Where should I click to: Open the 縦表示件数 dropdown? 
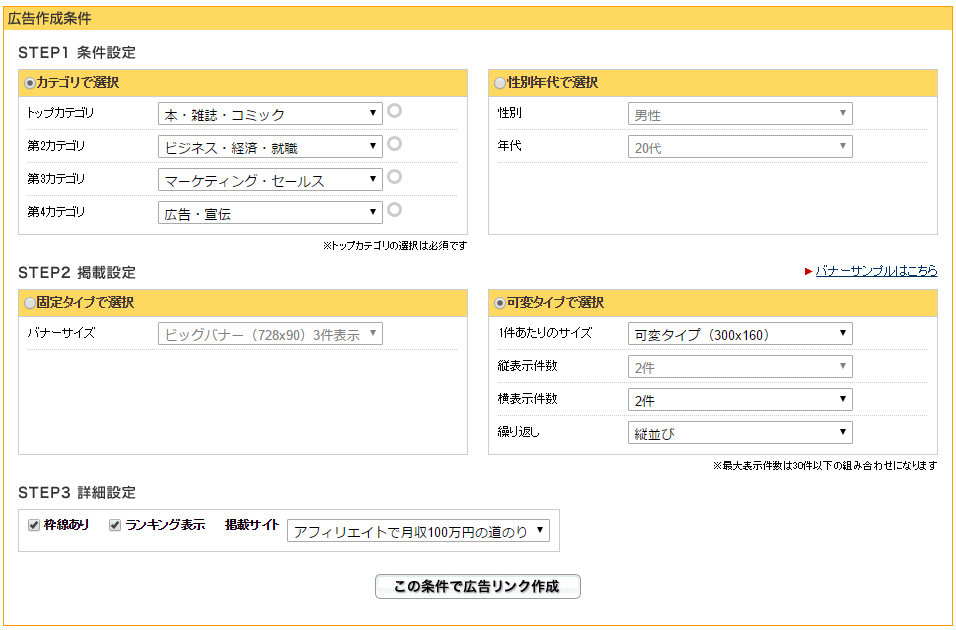[740, 367]
